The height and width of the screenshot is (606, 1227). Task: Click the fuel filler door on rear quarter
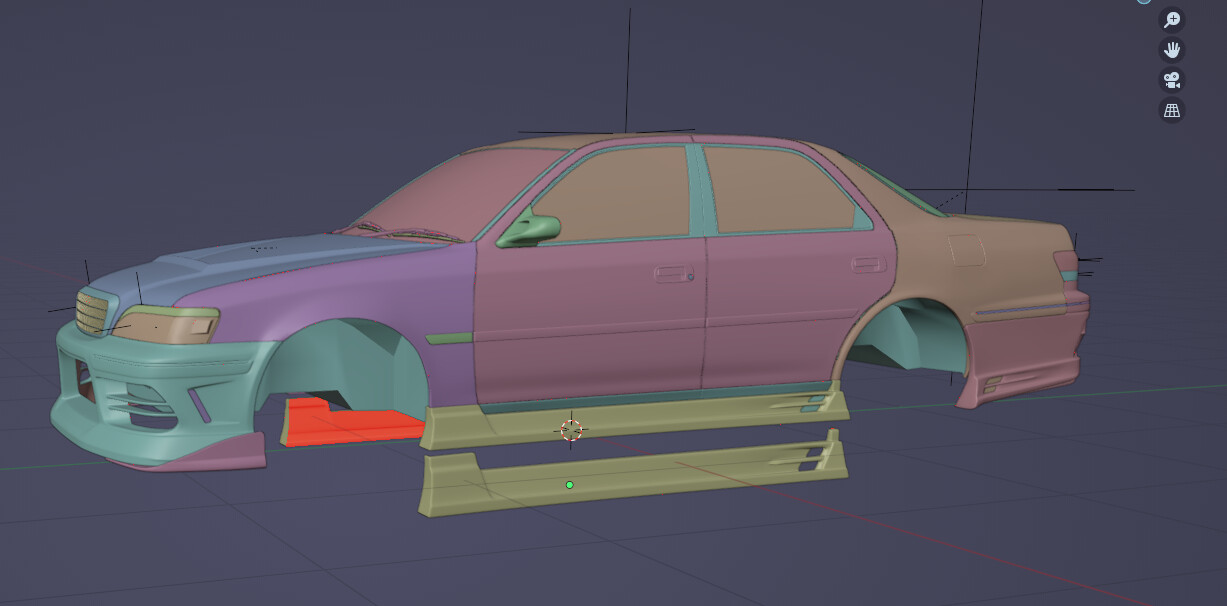pos(967,249)
